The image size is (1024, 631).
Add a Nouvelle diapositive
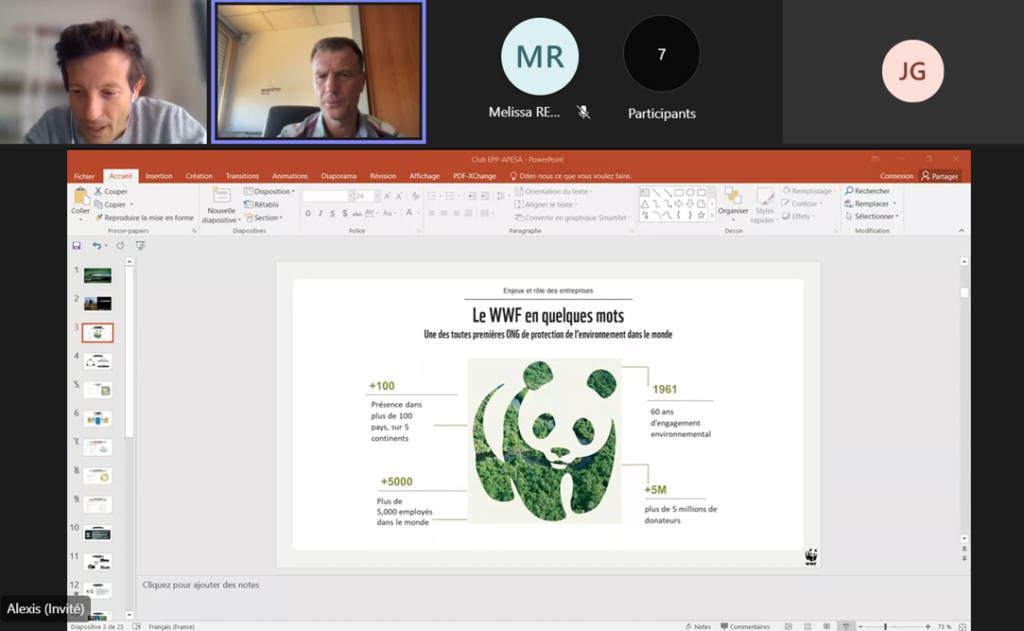click(221, 205)
